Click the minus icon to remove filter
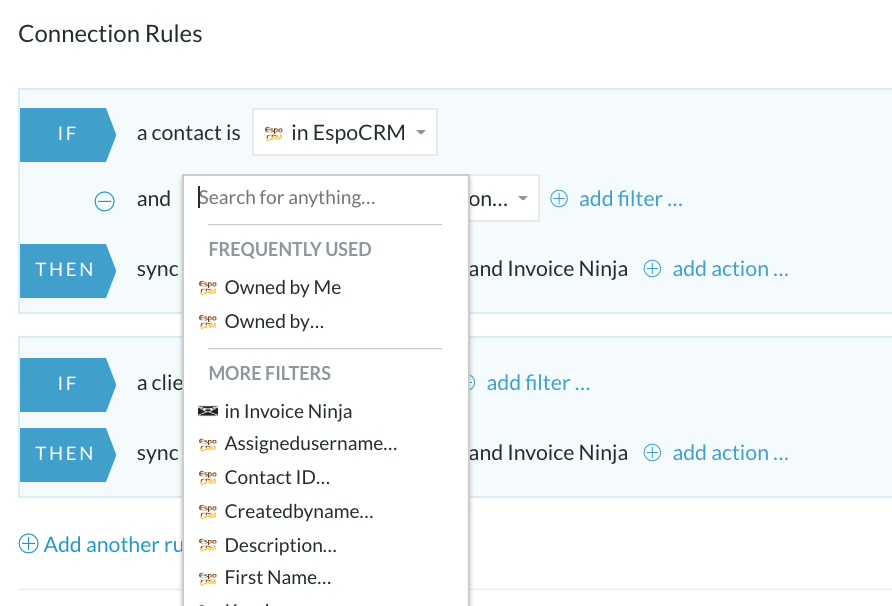Screen dimensions: 892x606 click(104, 200)
